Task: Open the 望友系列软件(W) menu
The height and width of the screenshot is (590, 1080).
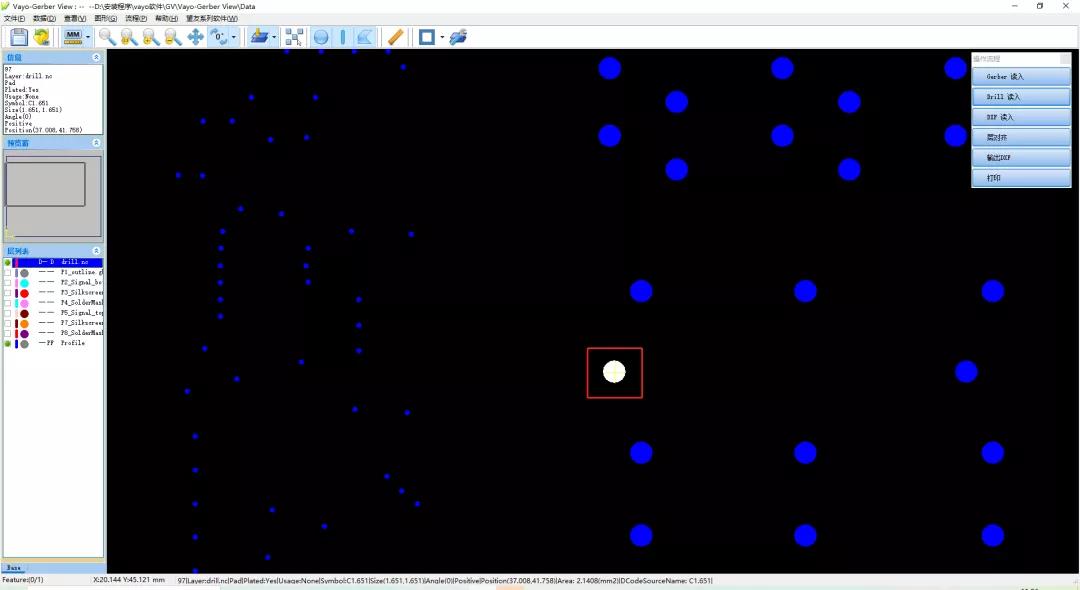Action: click(211, 19)
